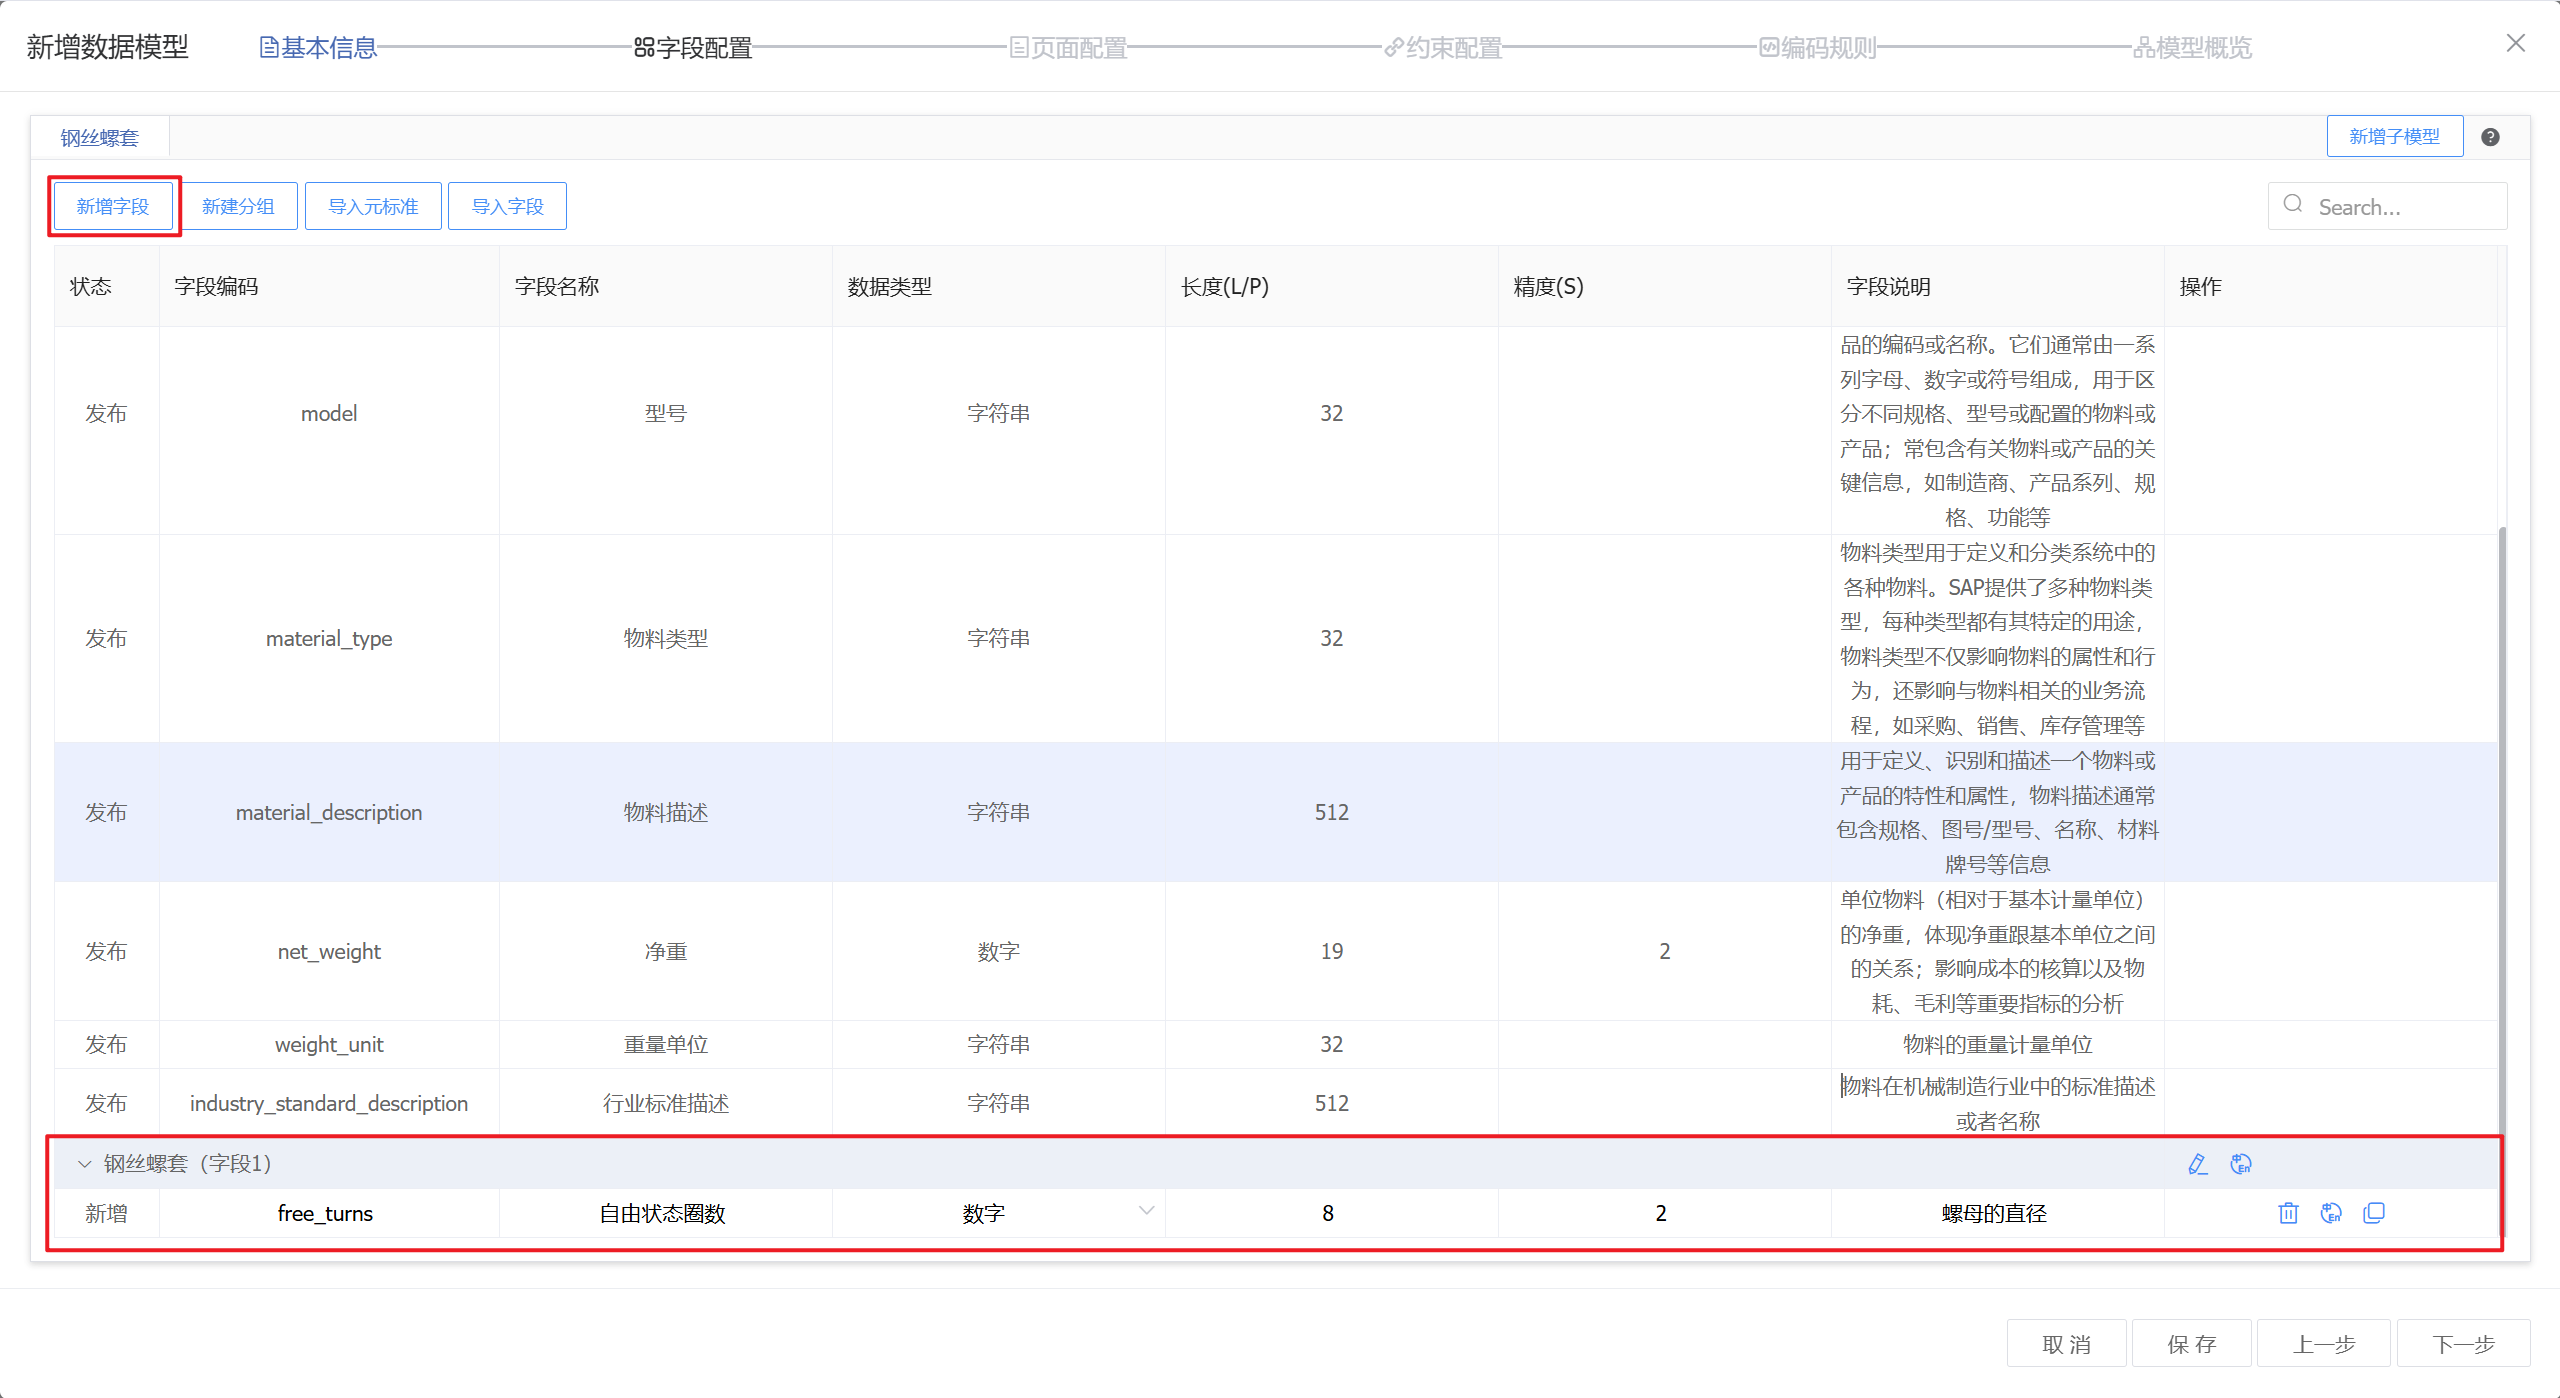
Task: Click the edit pencil icon on 钢丝螺套 group row
Action: point(2197,1164)
